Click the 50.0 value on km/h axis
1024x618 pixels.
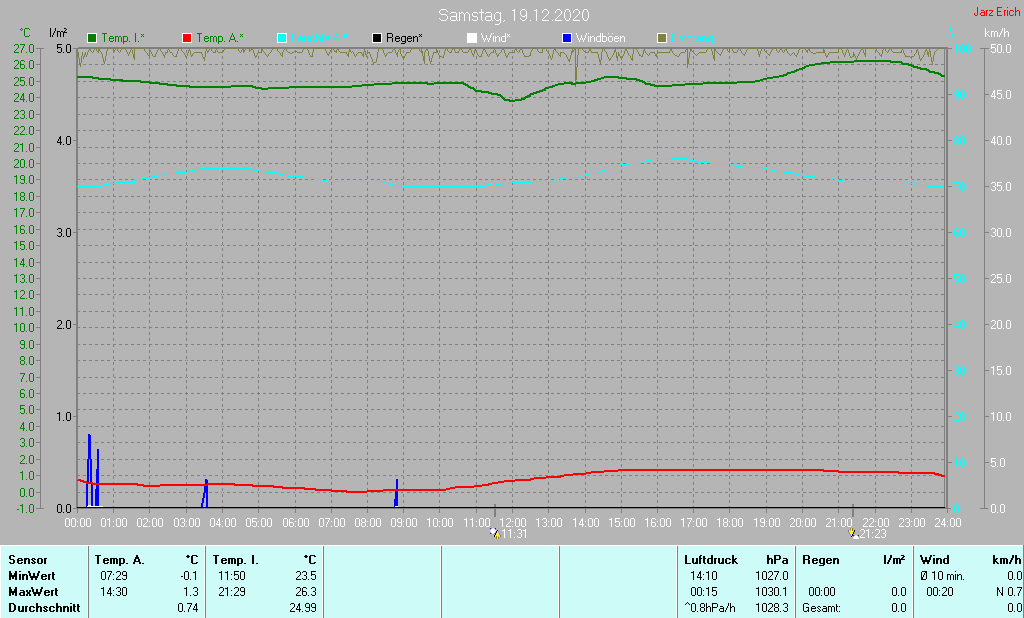pyautogui.click(x=1000, y=48)
